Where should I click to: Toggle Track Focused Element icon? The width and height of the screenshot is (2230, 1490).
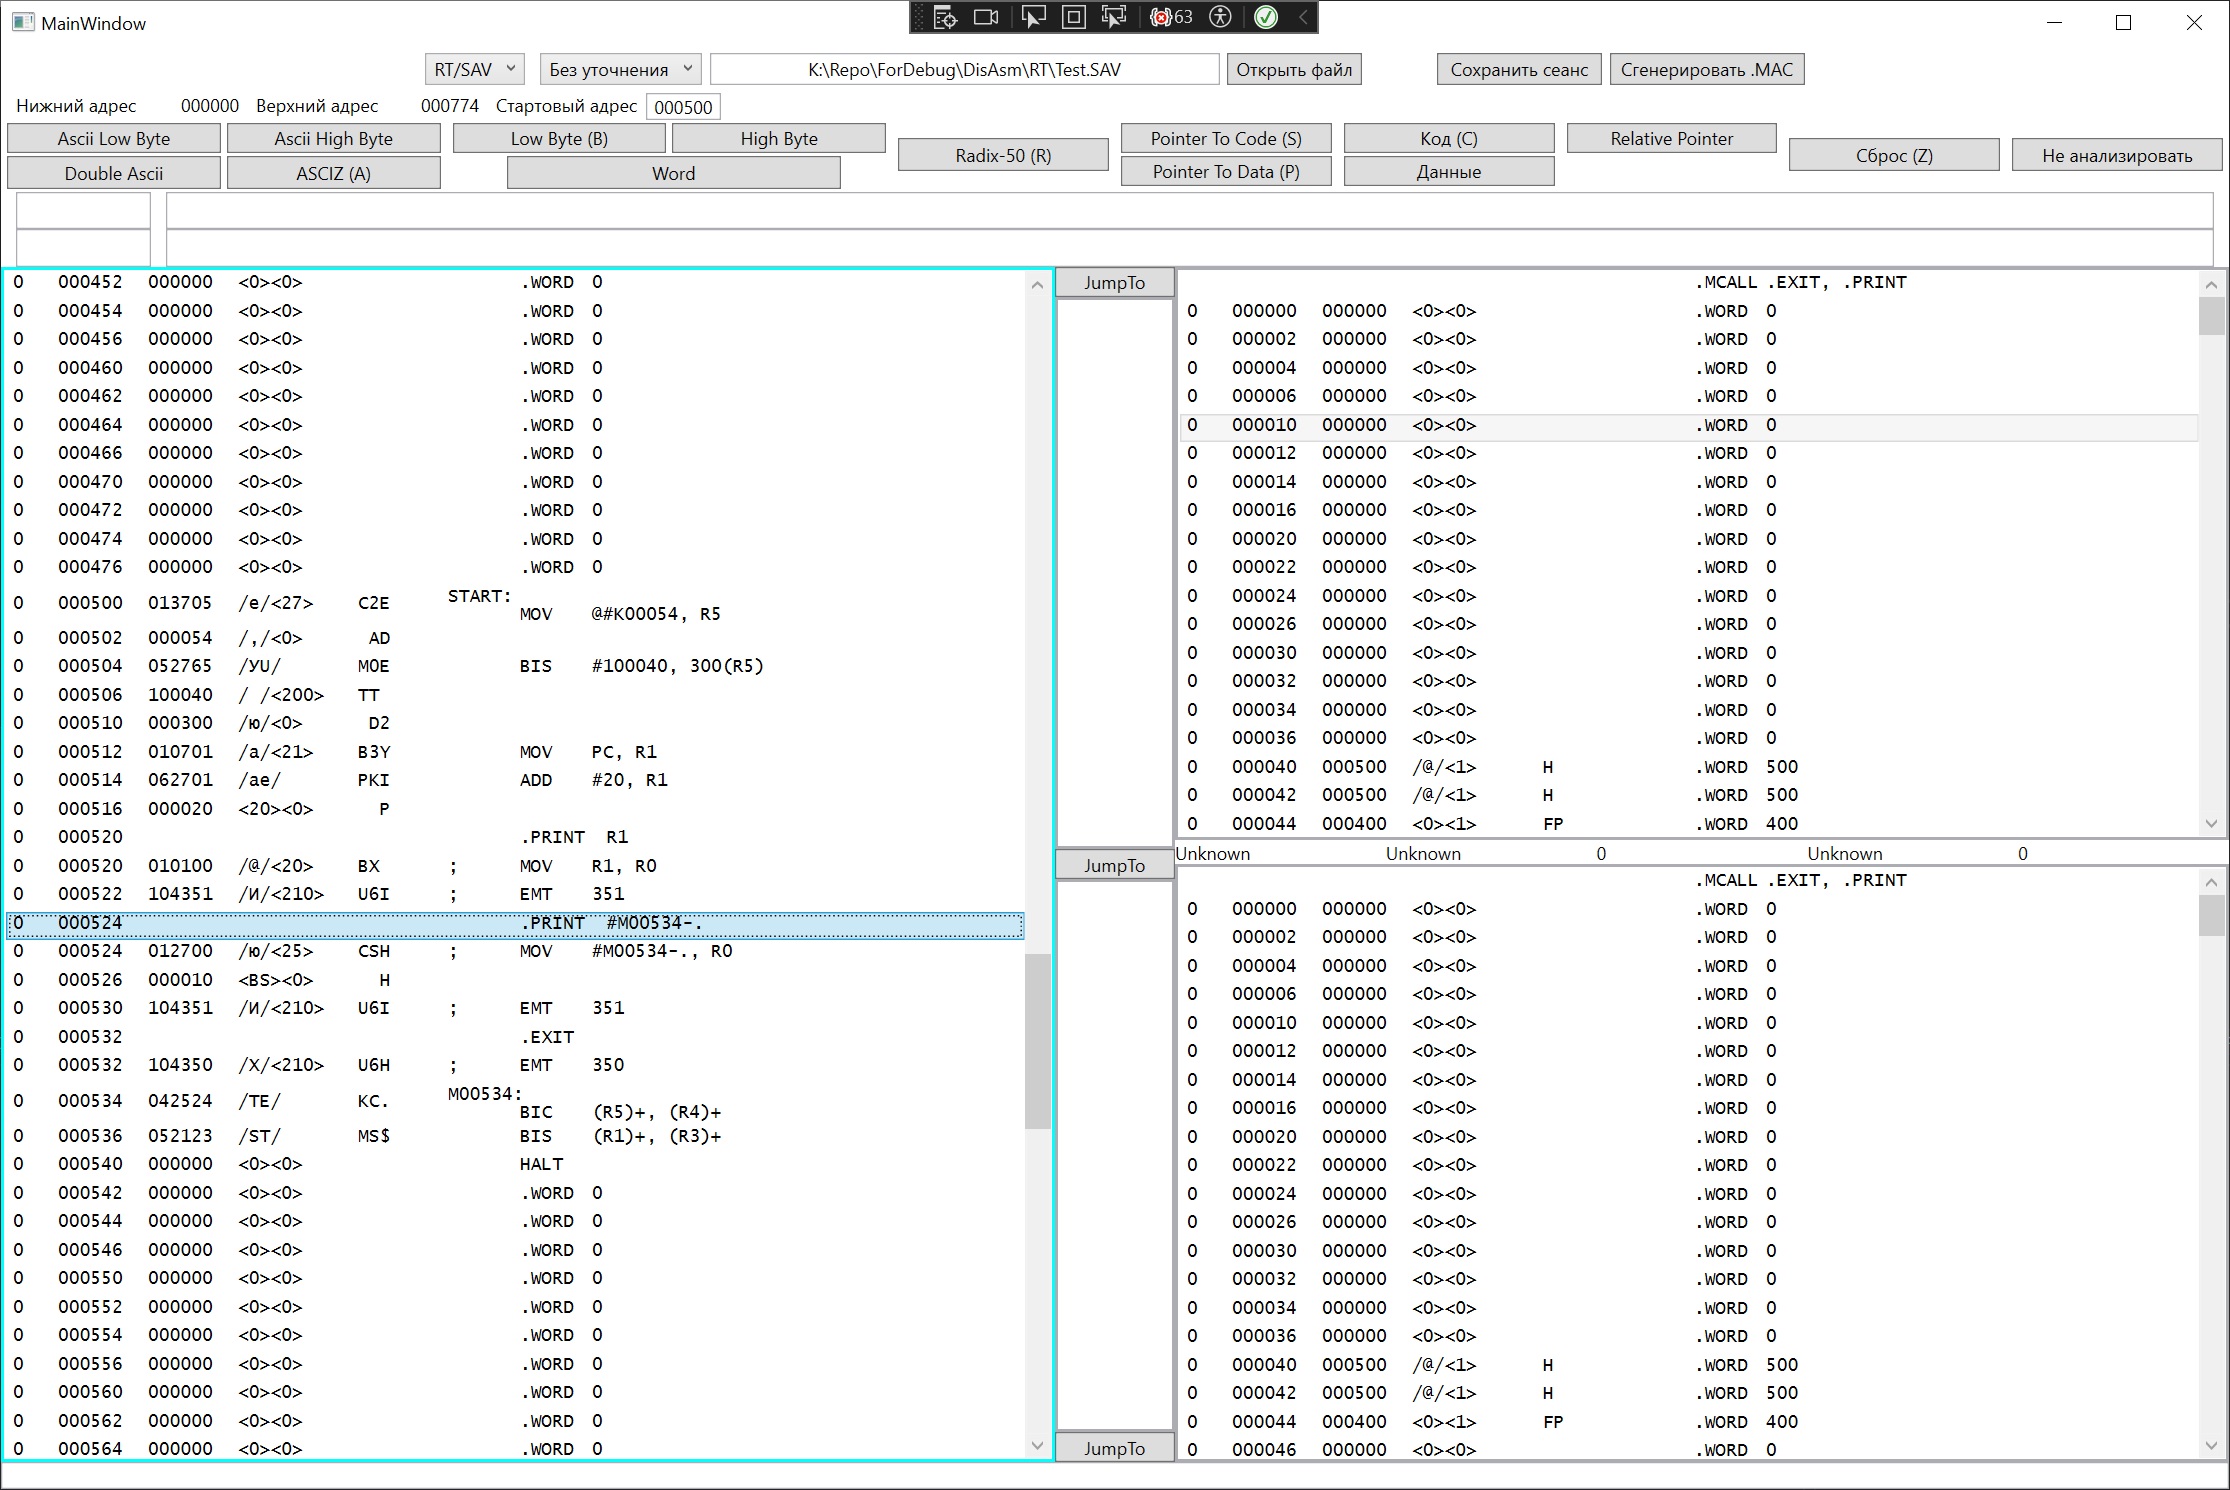(x=1113, y=17)
